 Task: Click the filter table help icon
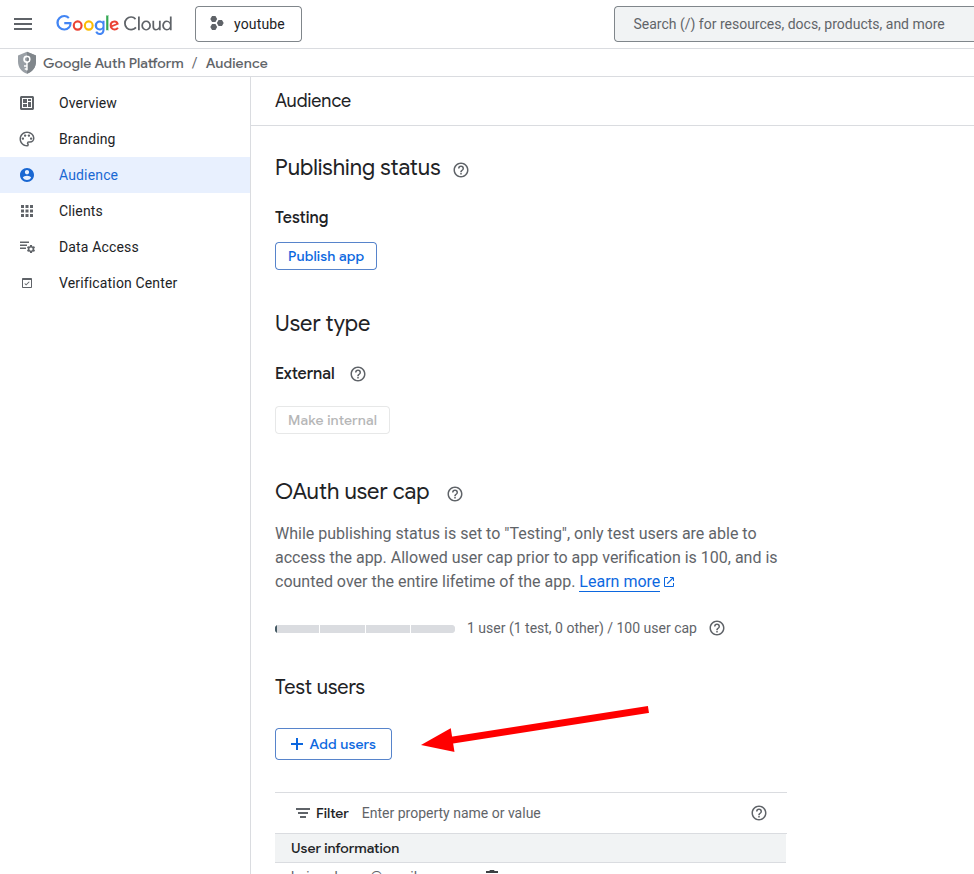click(x=759, y=813)
